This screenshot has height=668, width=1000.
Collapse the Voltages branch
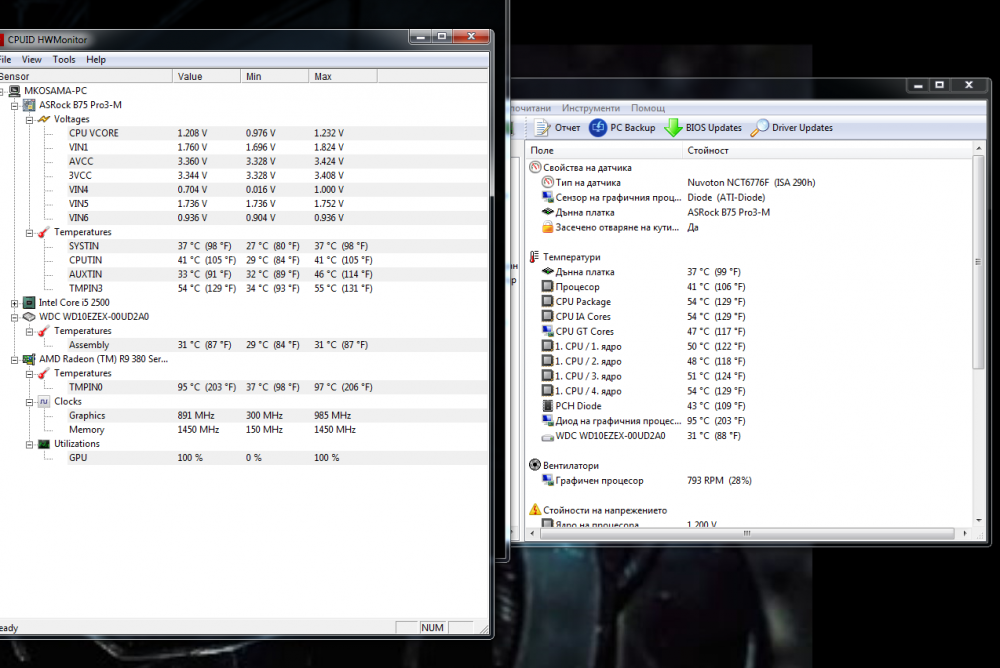29,119
